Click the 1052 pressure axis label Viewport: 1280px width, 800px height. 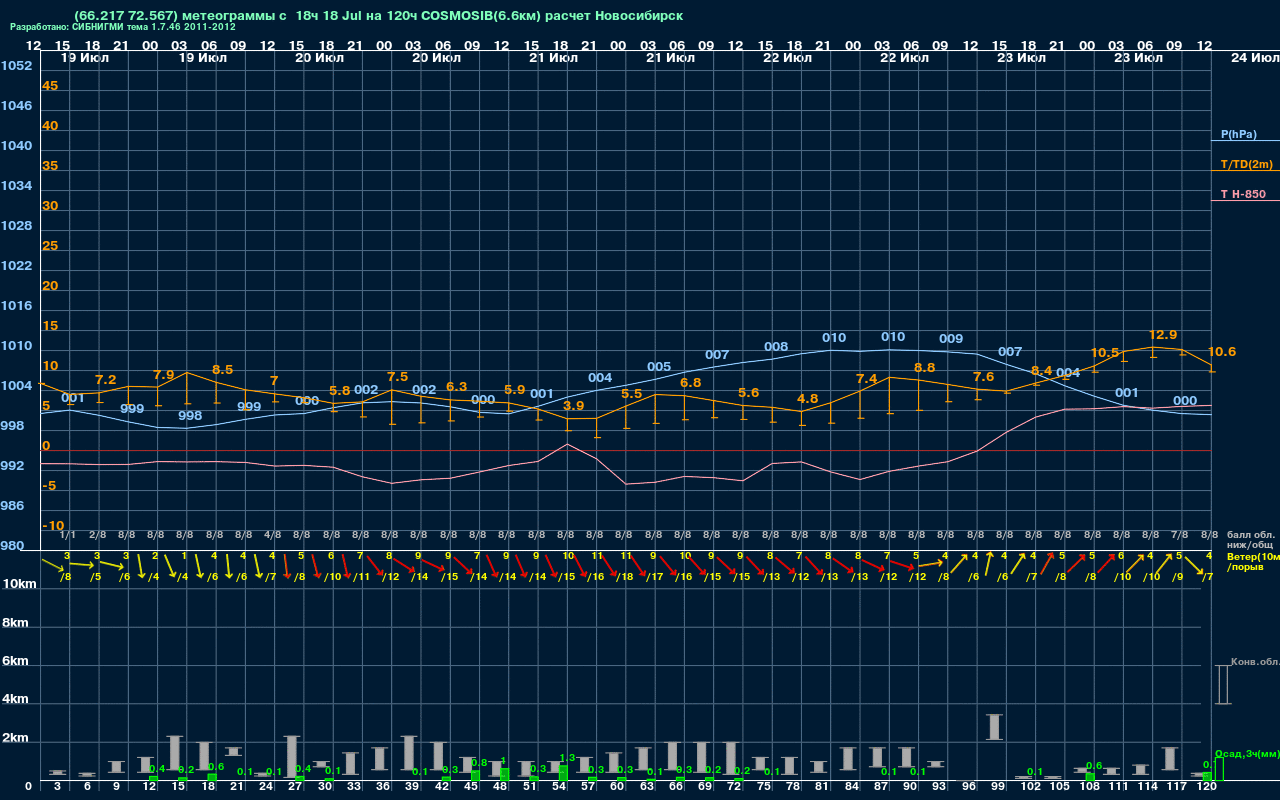16,66
